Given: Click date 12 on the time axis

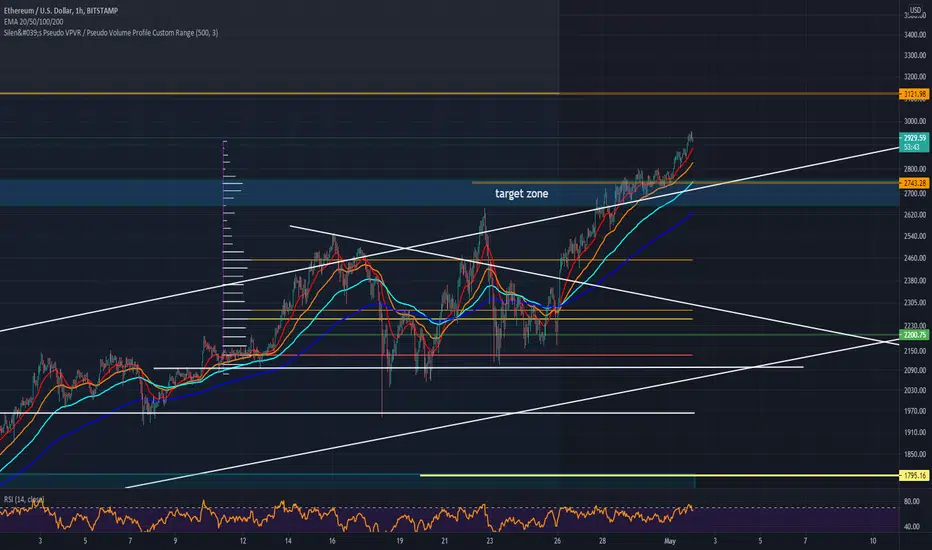Looking at the screenshot, I should pos(243,541).
